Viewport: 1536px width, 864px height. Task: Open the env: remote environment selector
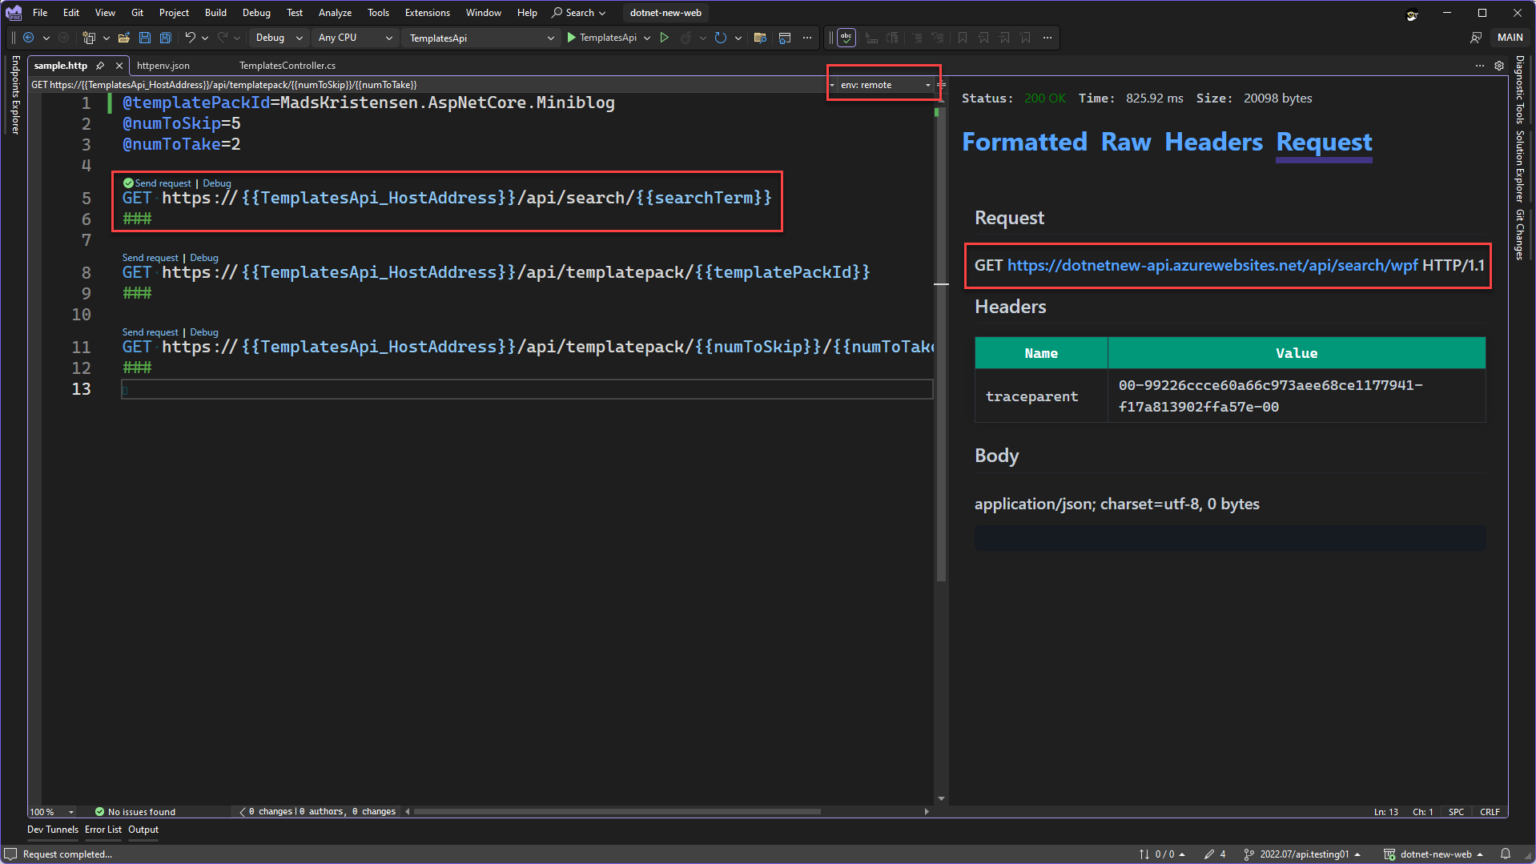881,84
